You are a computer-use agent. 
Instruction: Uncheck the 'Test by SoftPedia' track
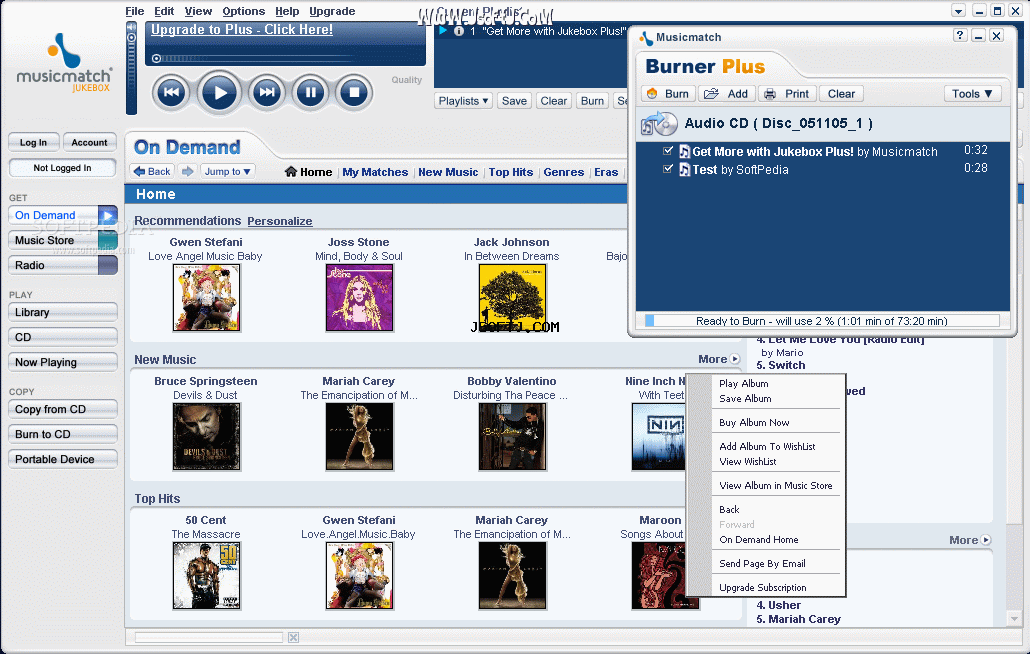tap(668, 169)
